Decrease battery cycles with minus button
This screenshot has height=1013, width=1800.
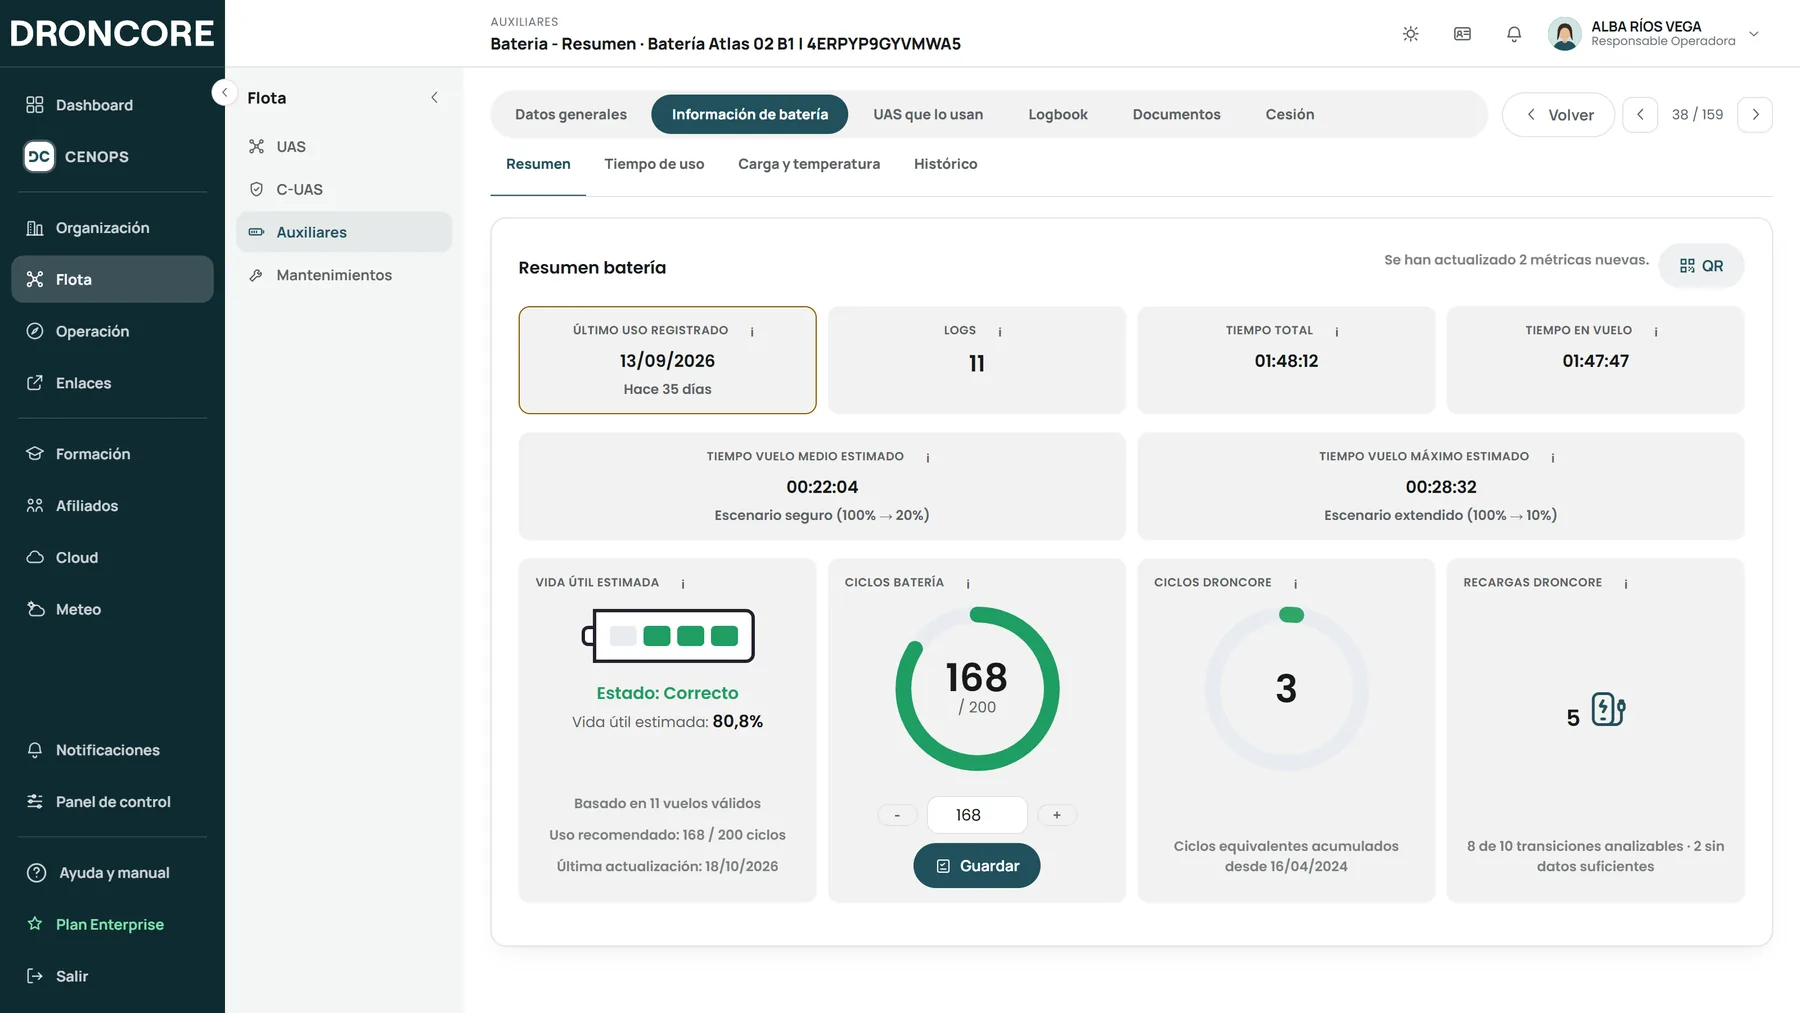pyautogui.click(x=897, y=815)
